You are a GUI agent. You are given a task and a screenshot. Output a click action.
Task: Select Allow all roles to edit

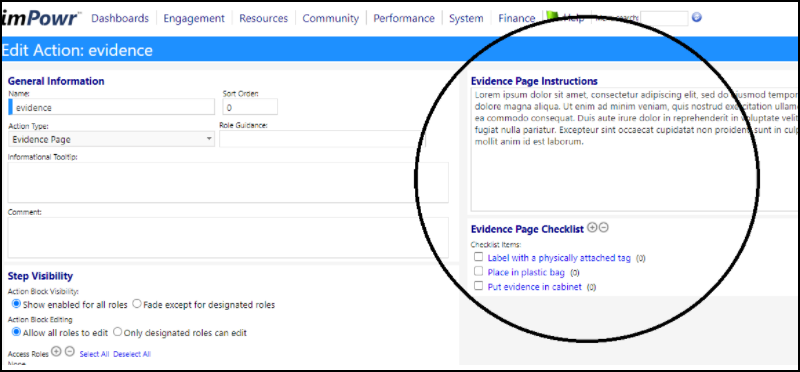pos(16,332)
